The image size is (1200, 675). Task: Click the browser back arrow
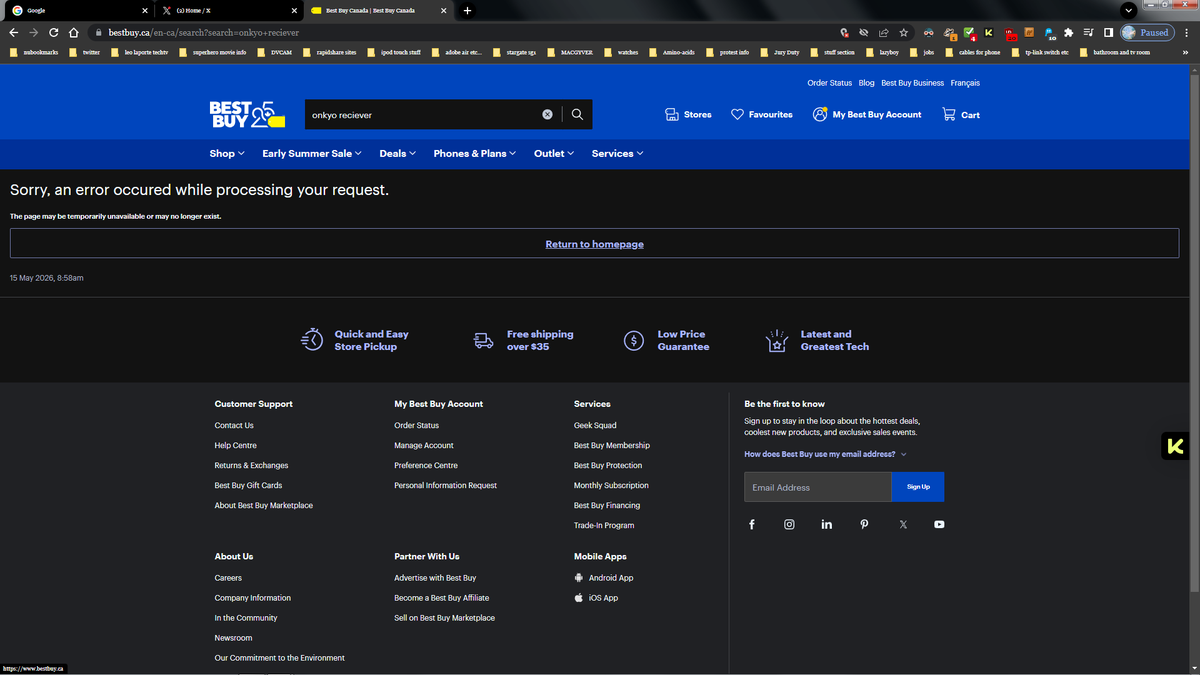pyautogui.click(x=13, y=32)
